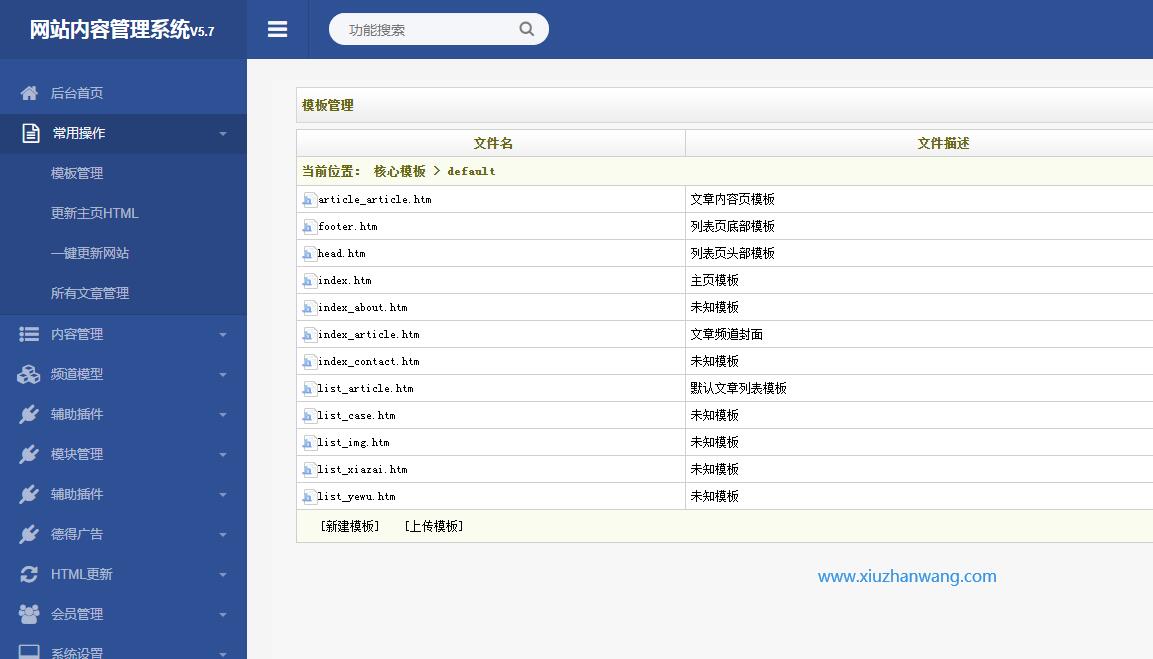Click the home icon beside 后台首页

(x=29, y=93)
